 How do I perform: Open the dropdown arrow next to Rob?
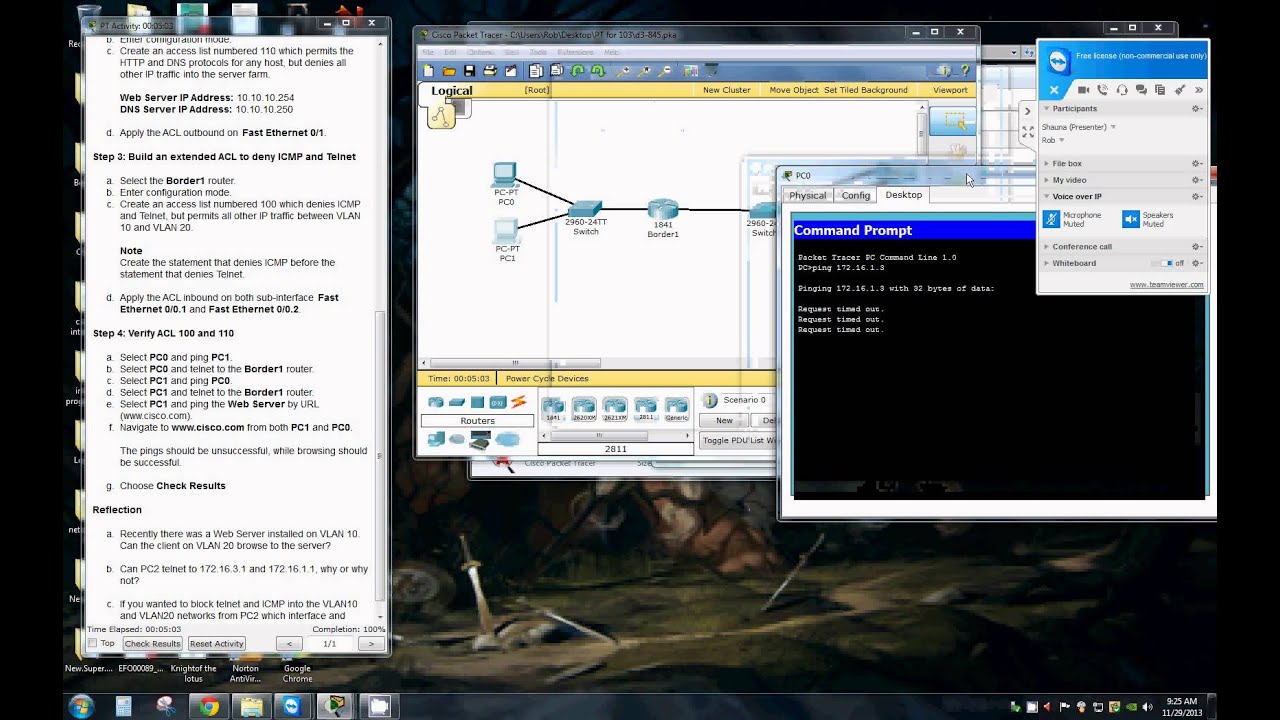point(1061,140)
